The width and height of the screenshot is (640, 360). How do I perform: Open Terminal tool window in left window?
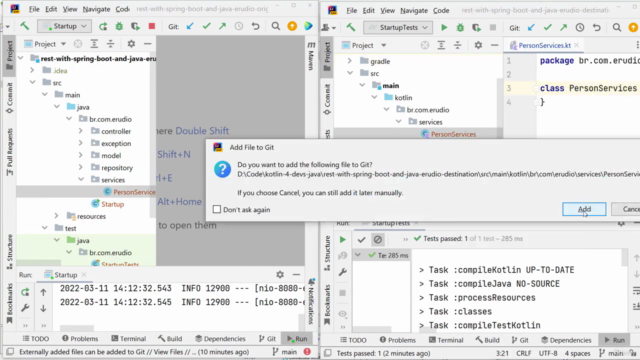pyautogui.click(x=129, y=338)
